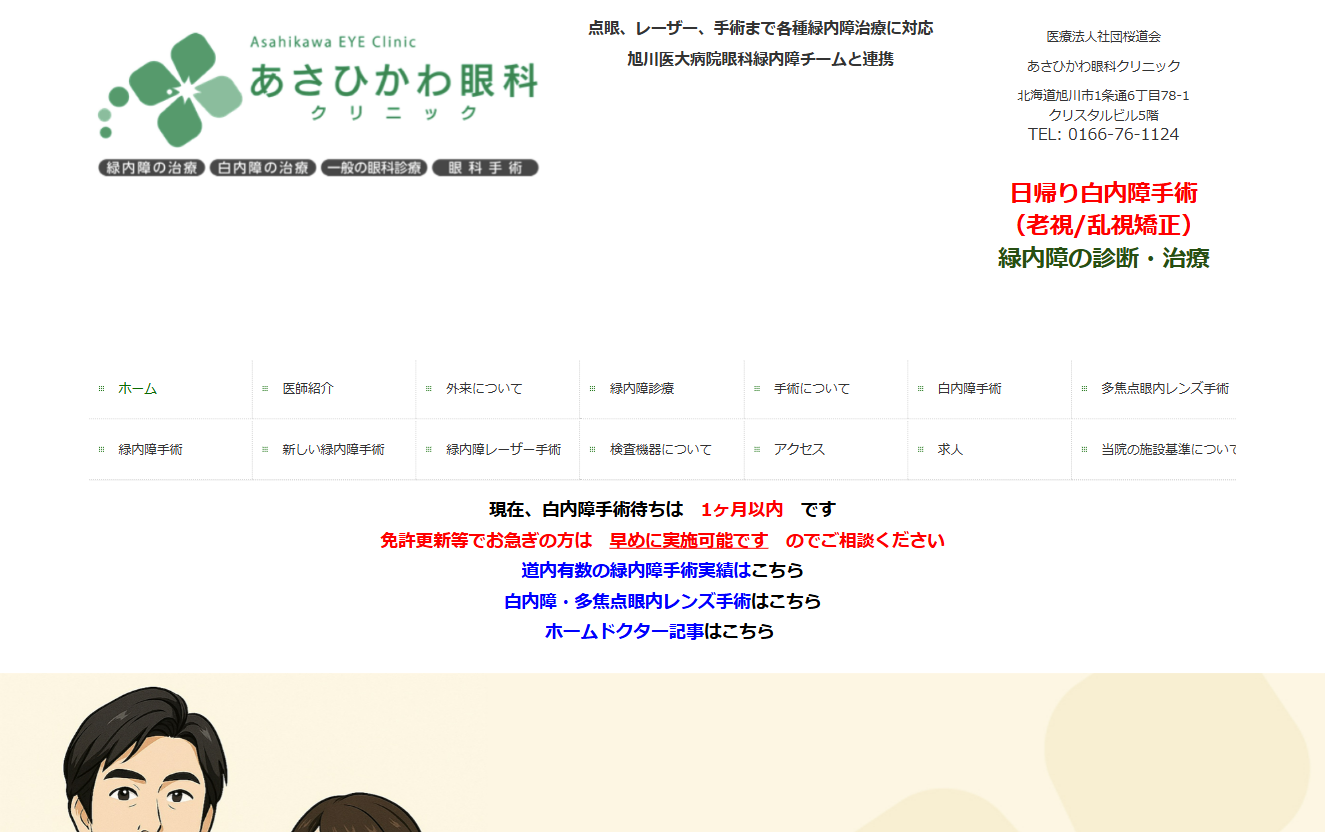Open 手術について navigation item
Screen dimensions: 1325x832
tap(812, 389)
